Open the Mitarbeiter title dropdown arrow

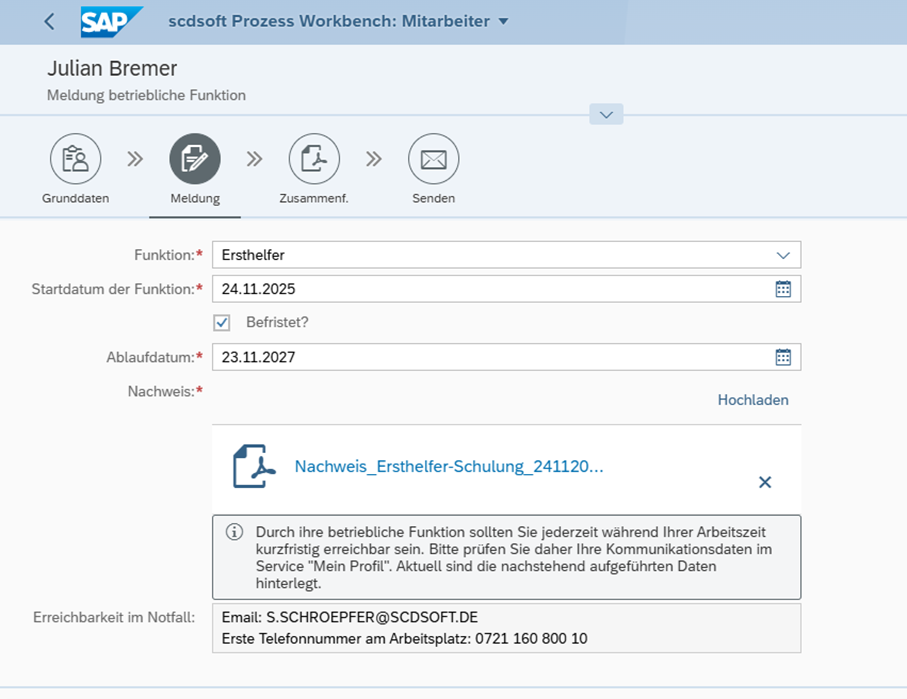[503, 22]
